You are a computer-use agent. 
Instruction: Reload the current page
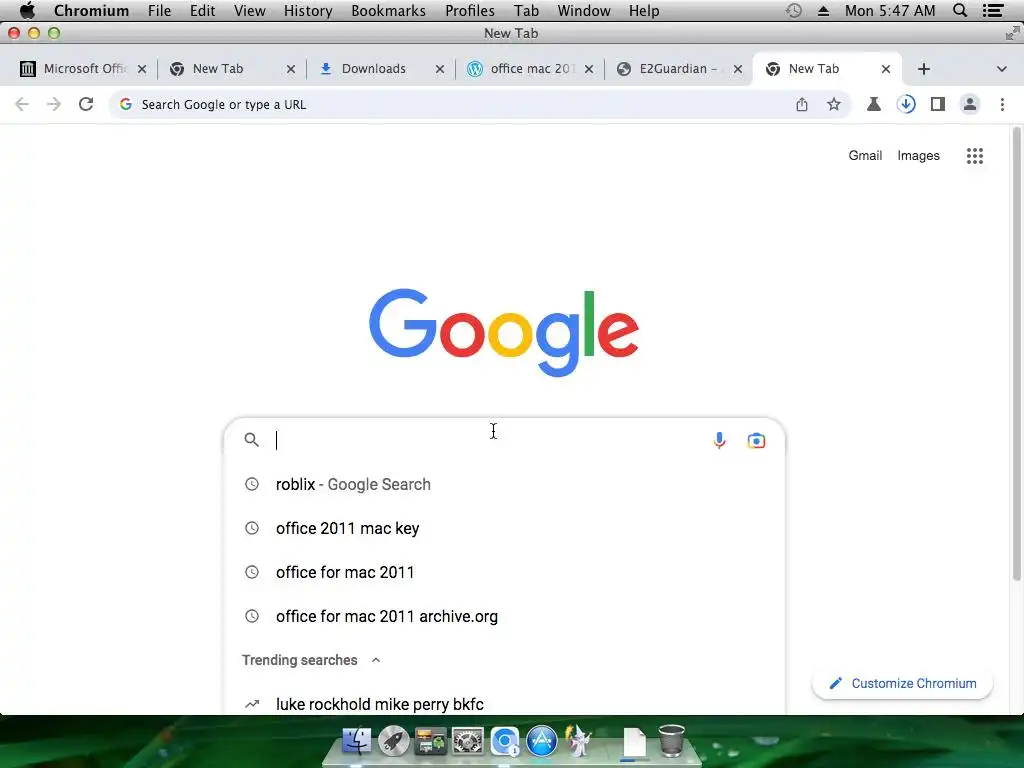(x=86, y=104)
